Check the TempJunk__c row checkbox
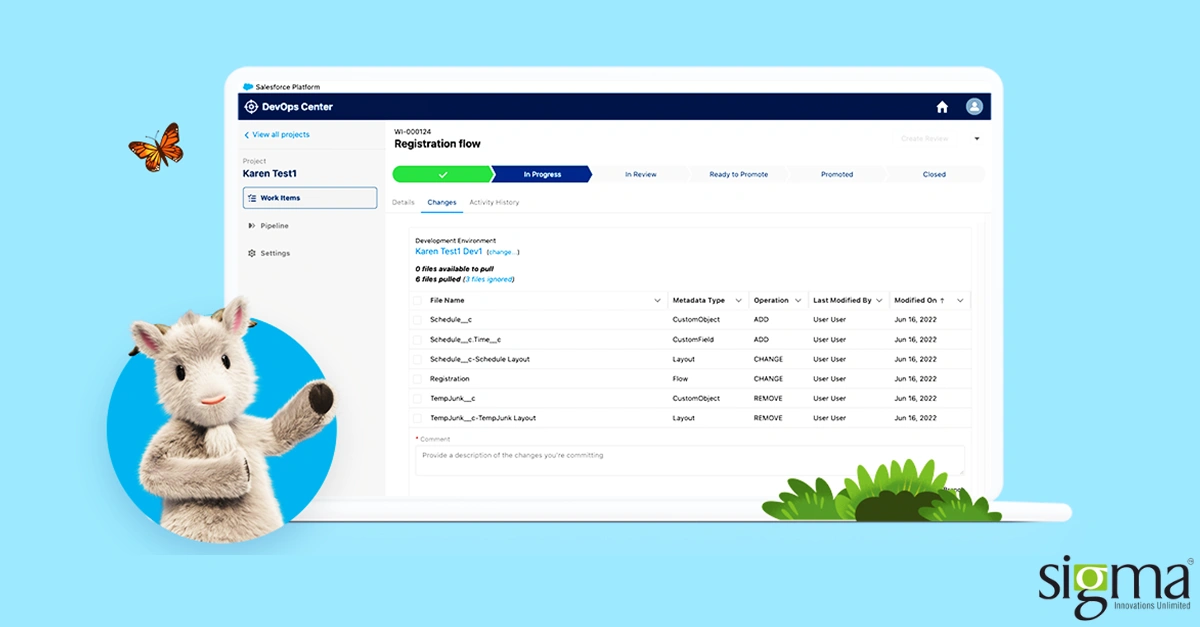Image resolution: width=1200 pixels, height=627 pixels. [x=417, y=398]
